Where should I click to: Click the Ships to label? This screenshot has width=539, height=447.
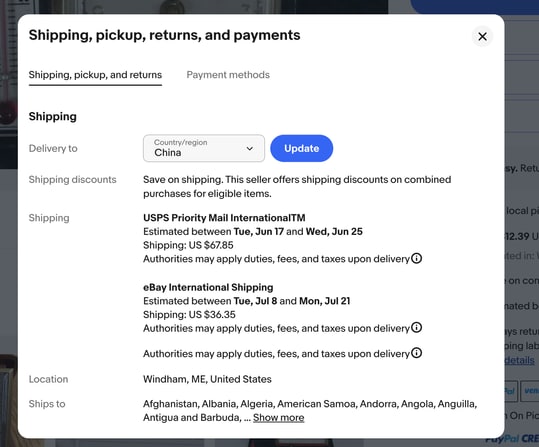click(x=47, y=404)
